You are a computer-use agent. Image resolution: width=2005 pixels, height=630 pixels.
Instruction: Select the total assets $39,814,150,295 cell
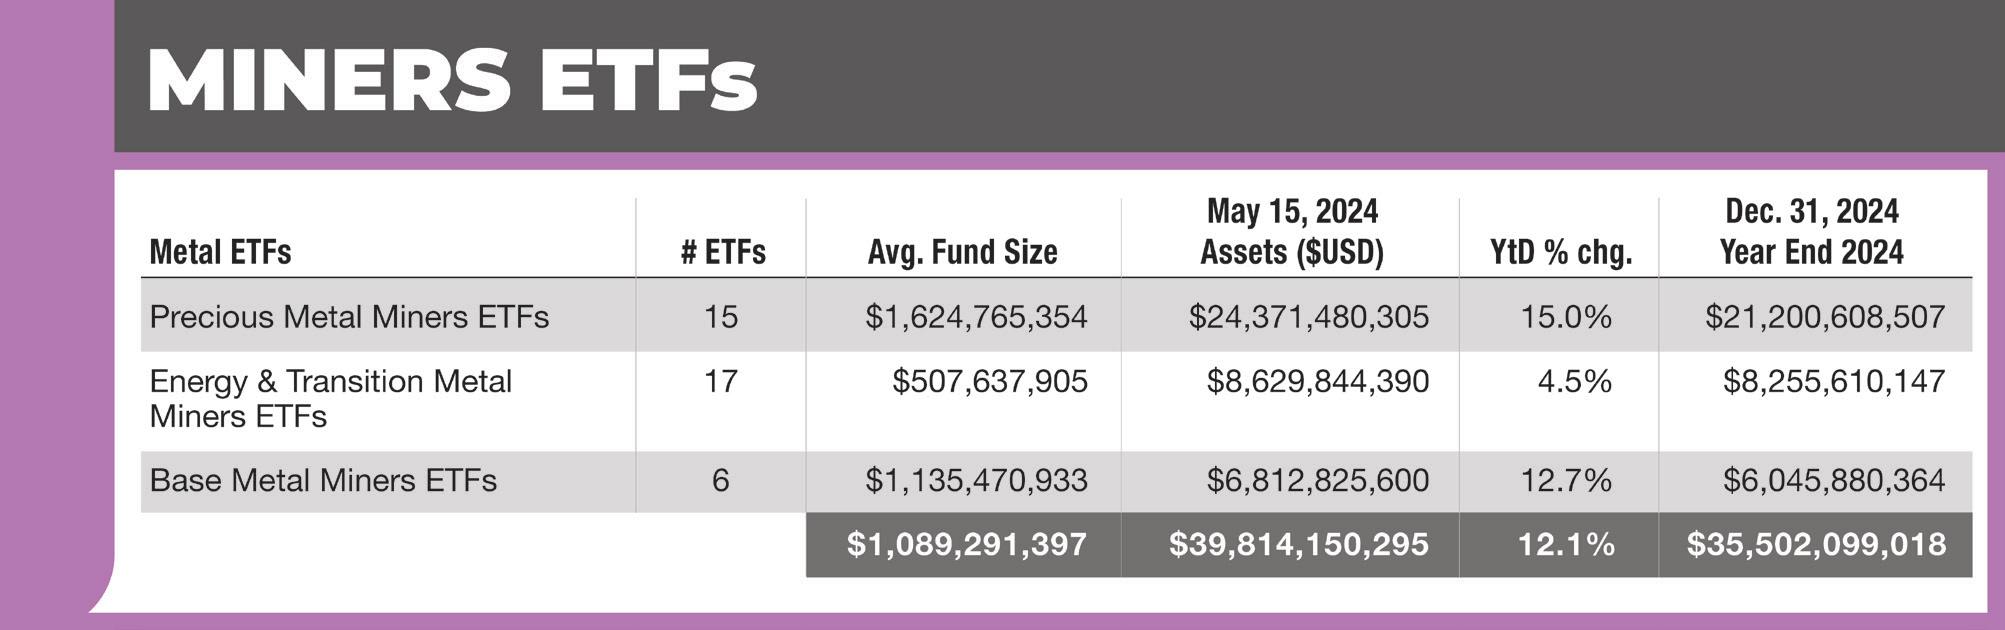pos(1298,544)
